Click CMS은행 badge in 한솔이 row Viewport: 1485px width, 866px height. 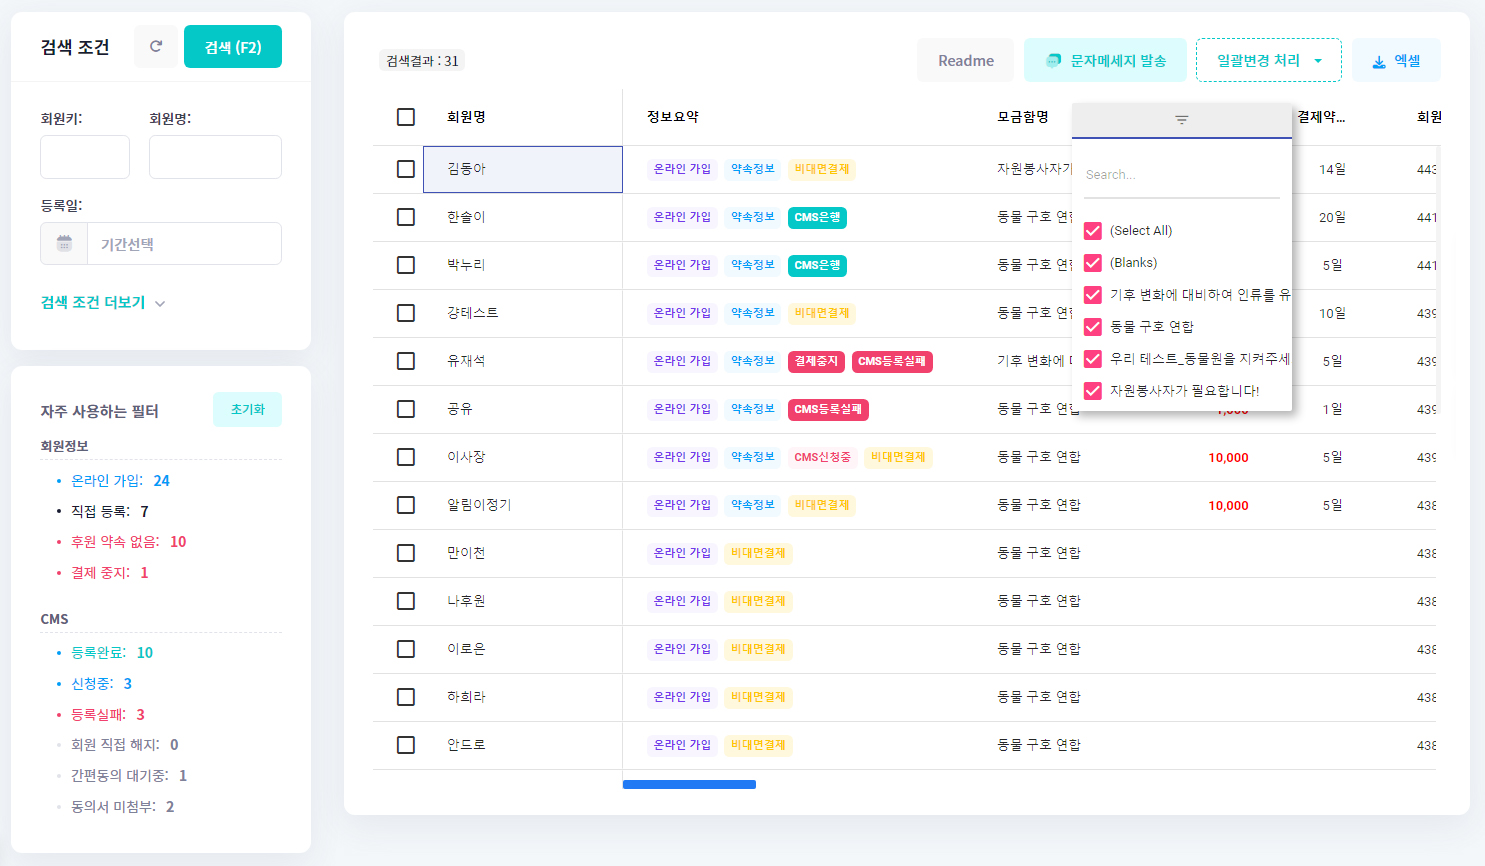coord(817,217)
